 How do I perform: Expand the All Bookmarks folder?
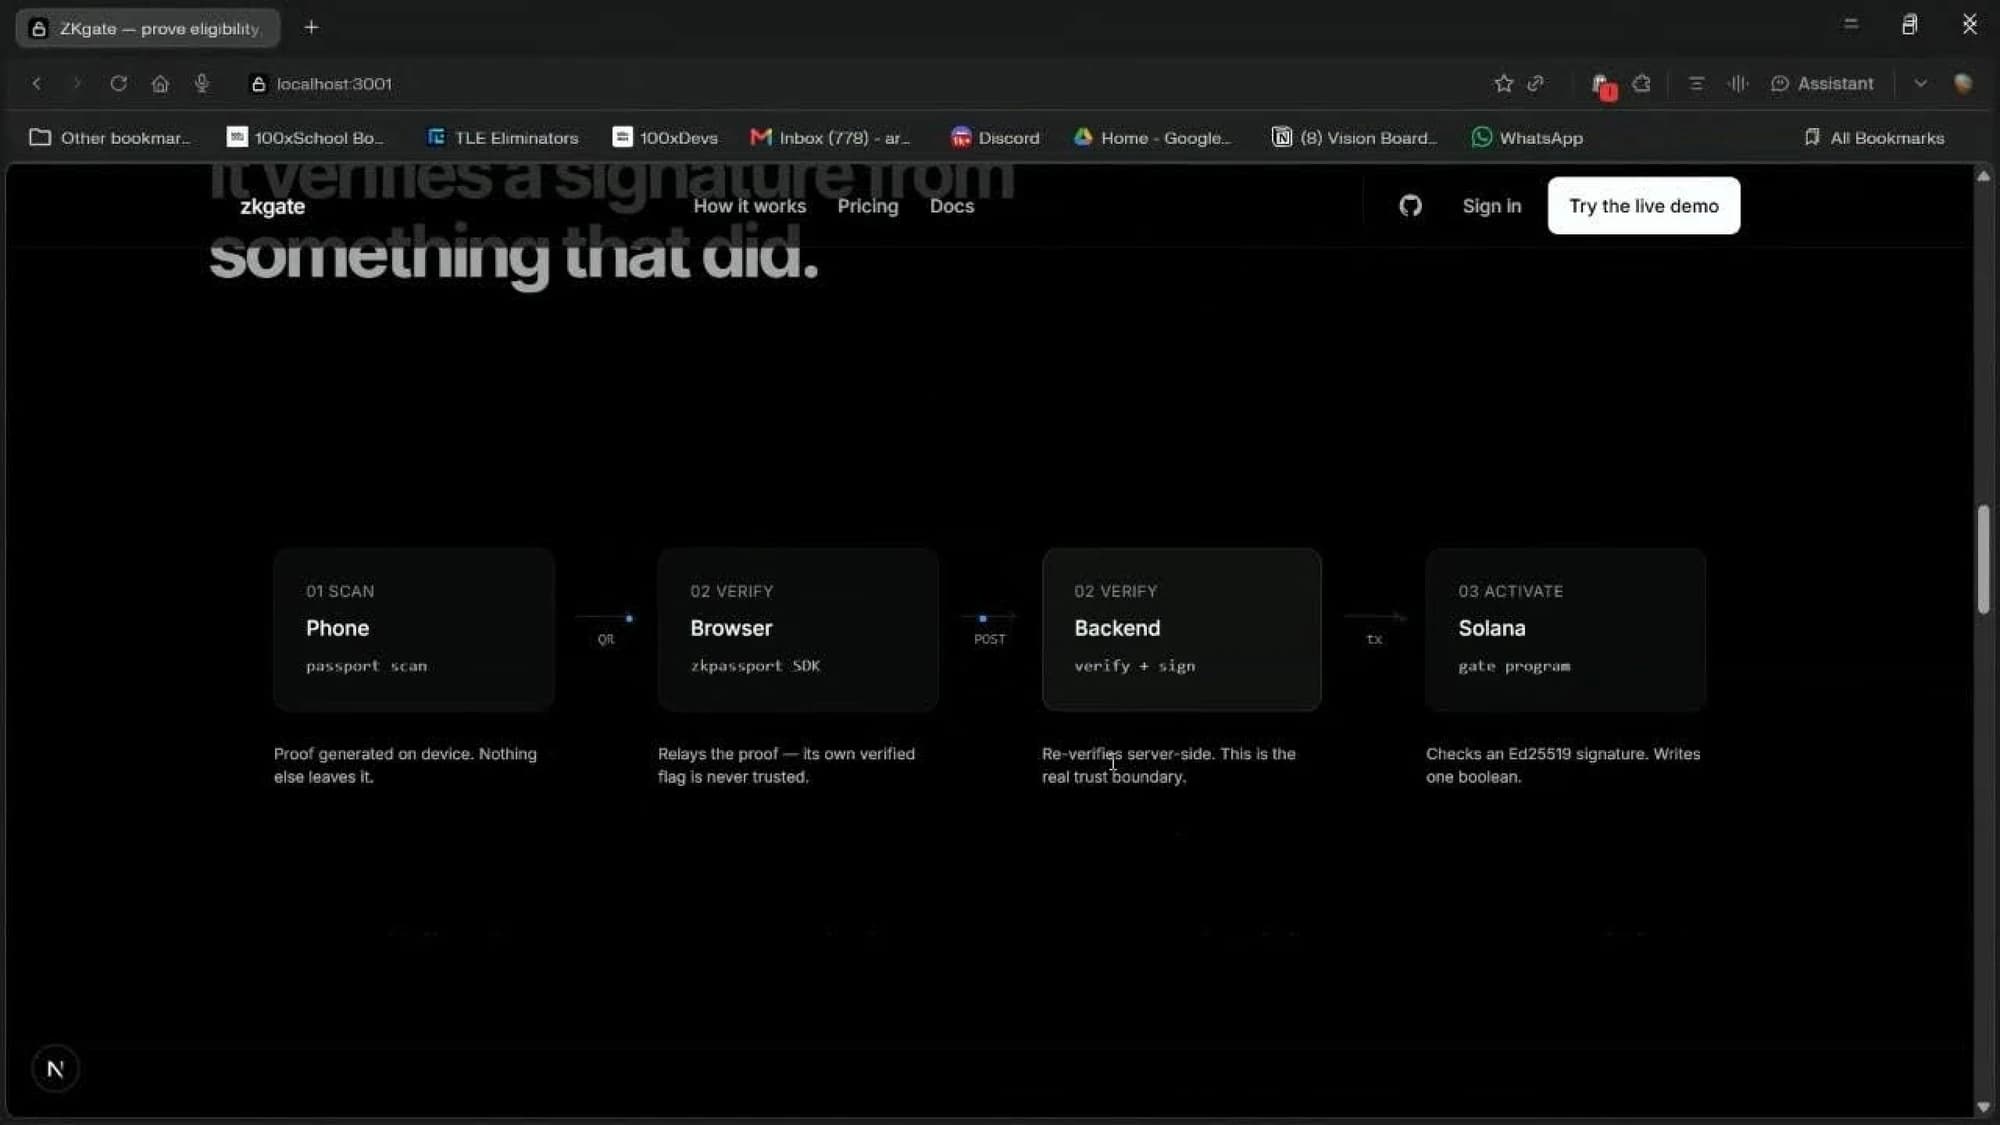pyautogui.click(x=1874, y=138)
